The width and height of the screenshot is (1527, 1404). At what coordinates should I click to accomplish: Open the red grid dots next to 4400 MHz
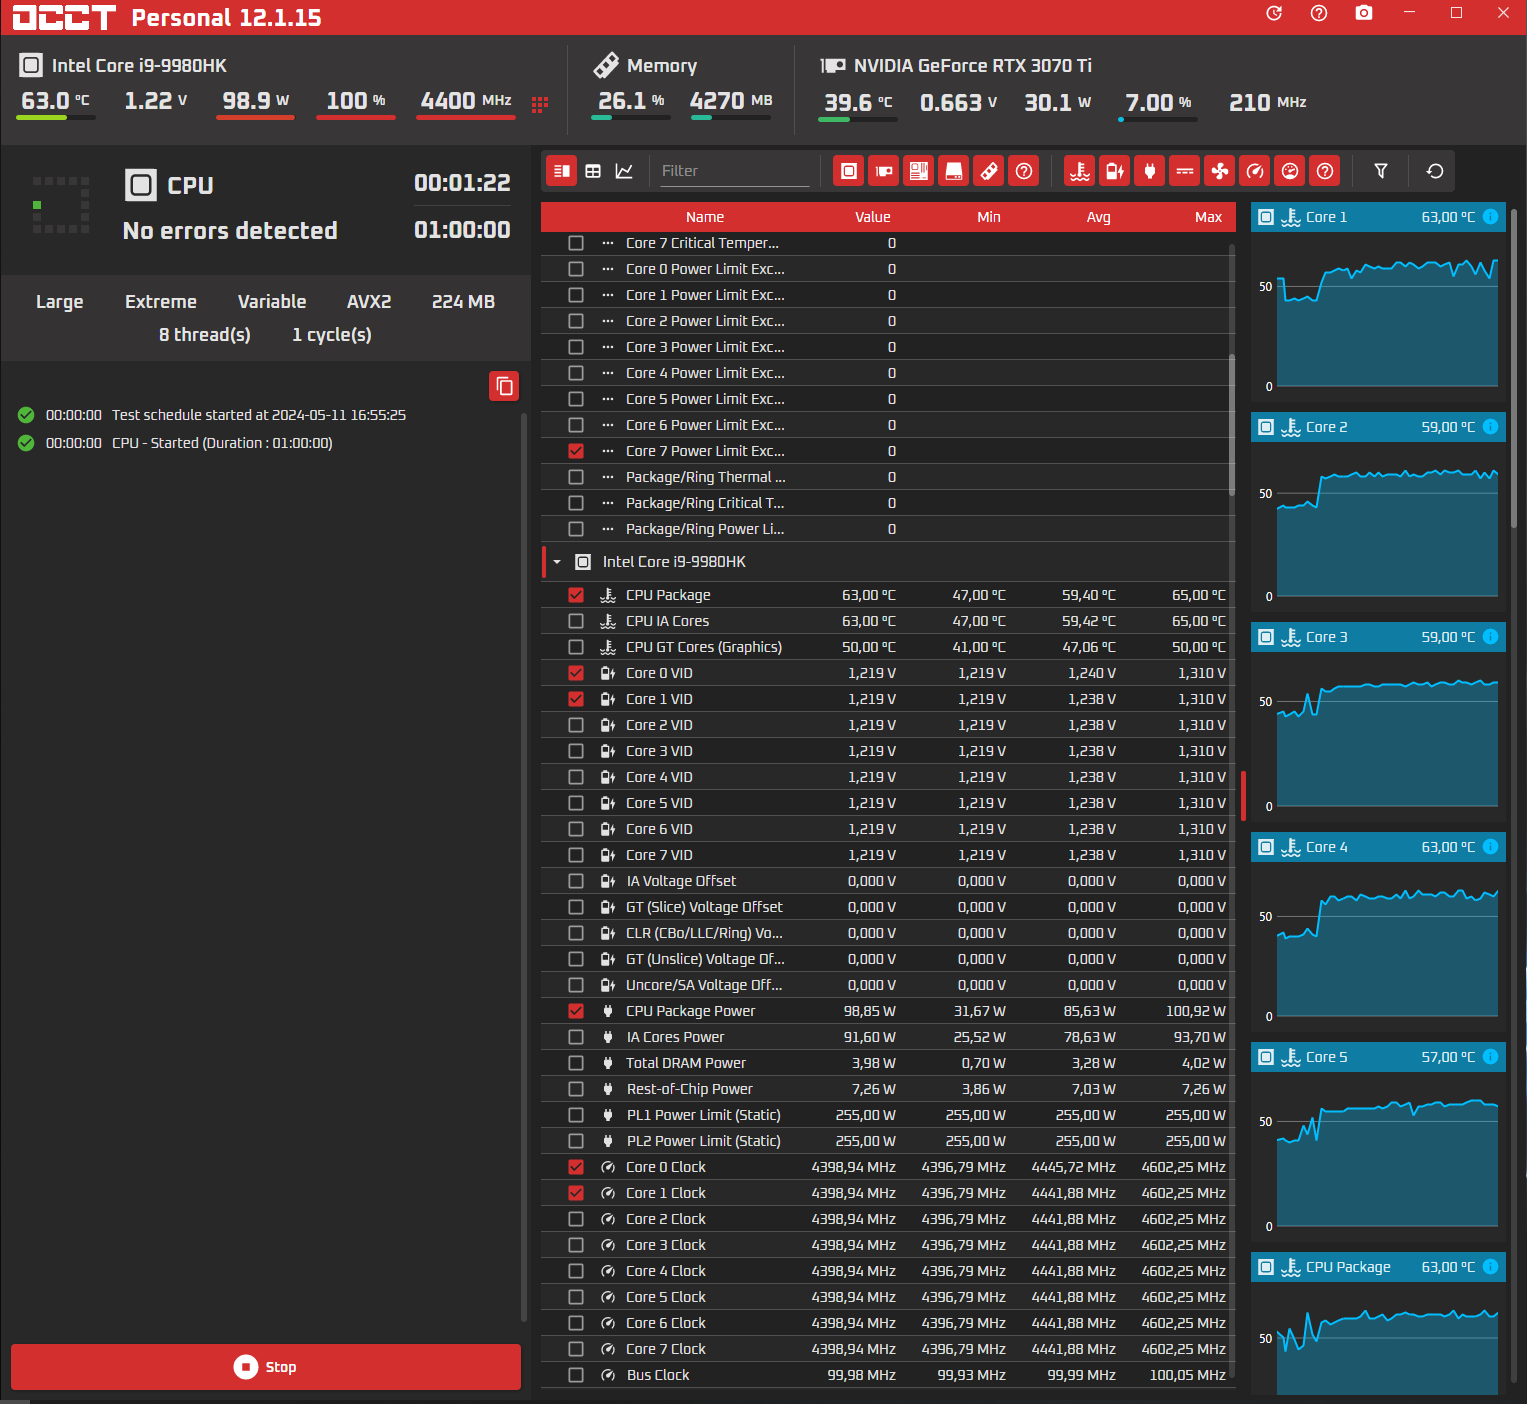540,105
